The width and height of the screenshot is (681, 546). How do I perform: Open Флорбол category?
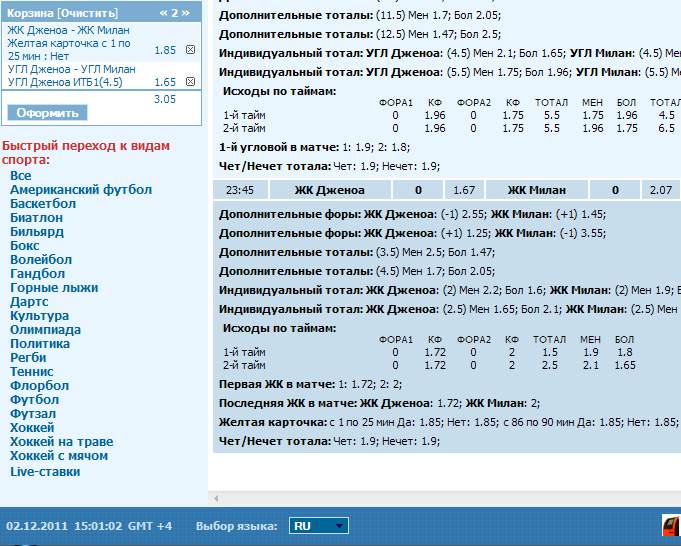click(40, 386)
